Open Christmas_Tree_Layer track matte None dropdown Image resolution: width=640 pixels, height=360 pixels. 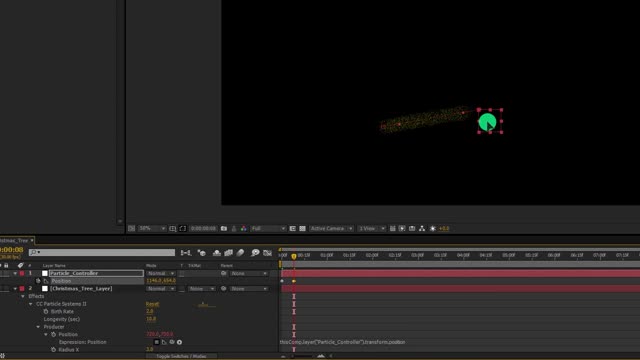click(202, 289)
